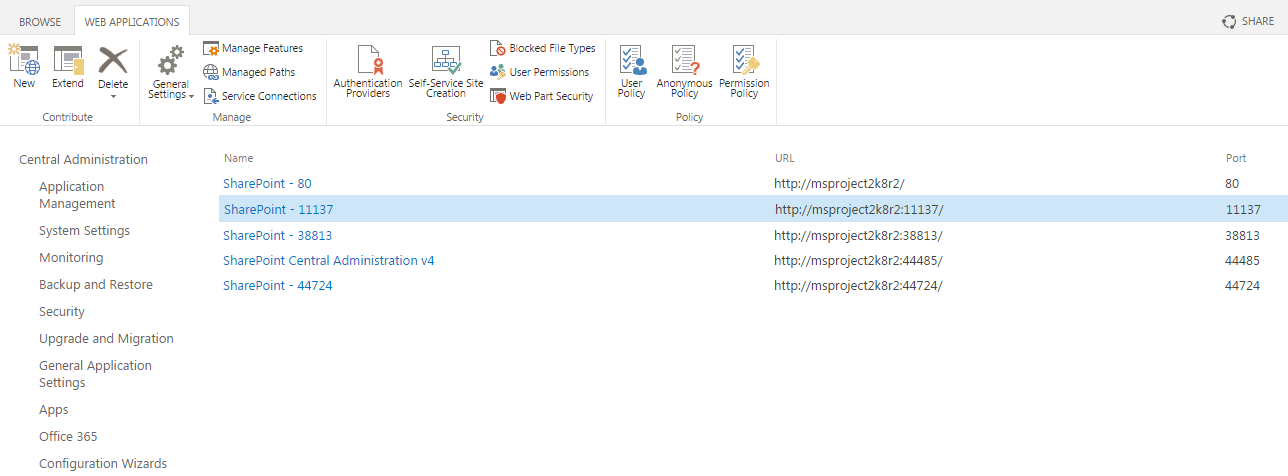The image size is (1288, 476).
Task: Click the Port column header
Action: pos(1236,158)
